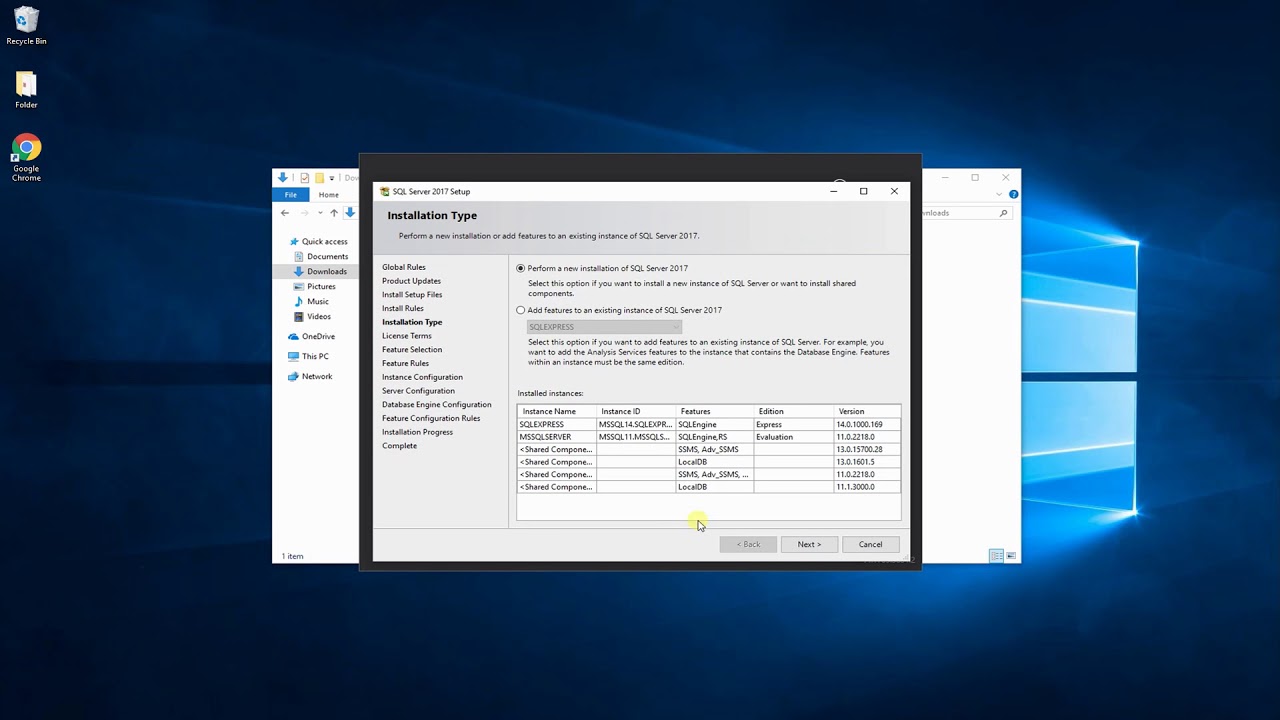This screenshot has width=1280, height=720.
Task: Click the Videos icon in the sidebar
Action: coord(298,316)
